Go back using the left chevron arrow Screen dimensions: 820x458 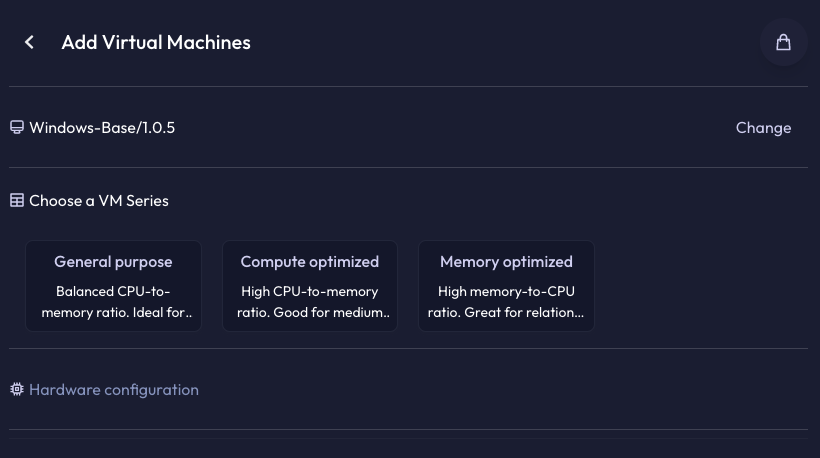pyautogui.click(x=29, y=42)
